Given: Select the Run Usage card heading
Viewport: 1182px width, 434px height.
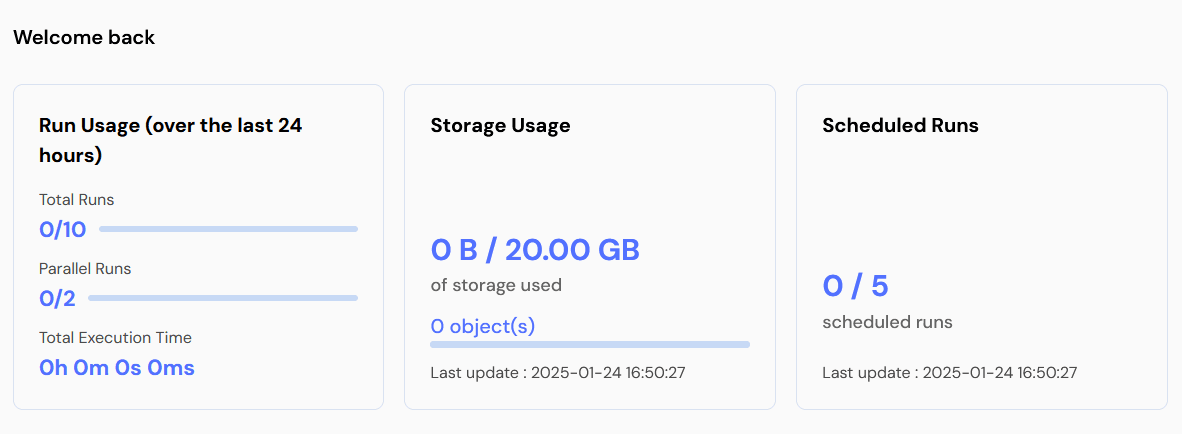Looking at the screenshot, I should click(170, 141).
